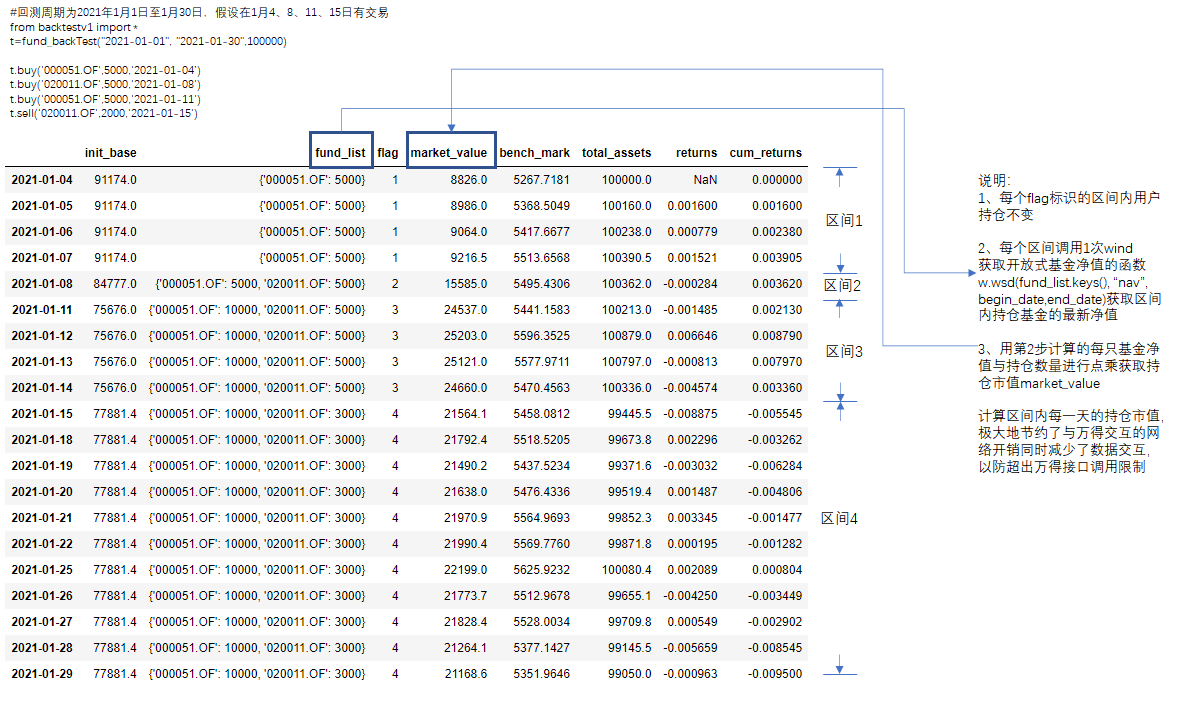Select the returns column header
The image size is (1190, 706).
click(x=696, y=153)
